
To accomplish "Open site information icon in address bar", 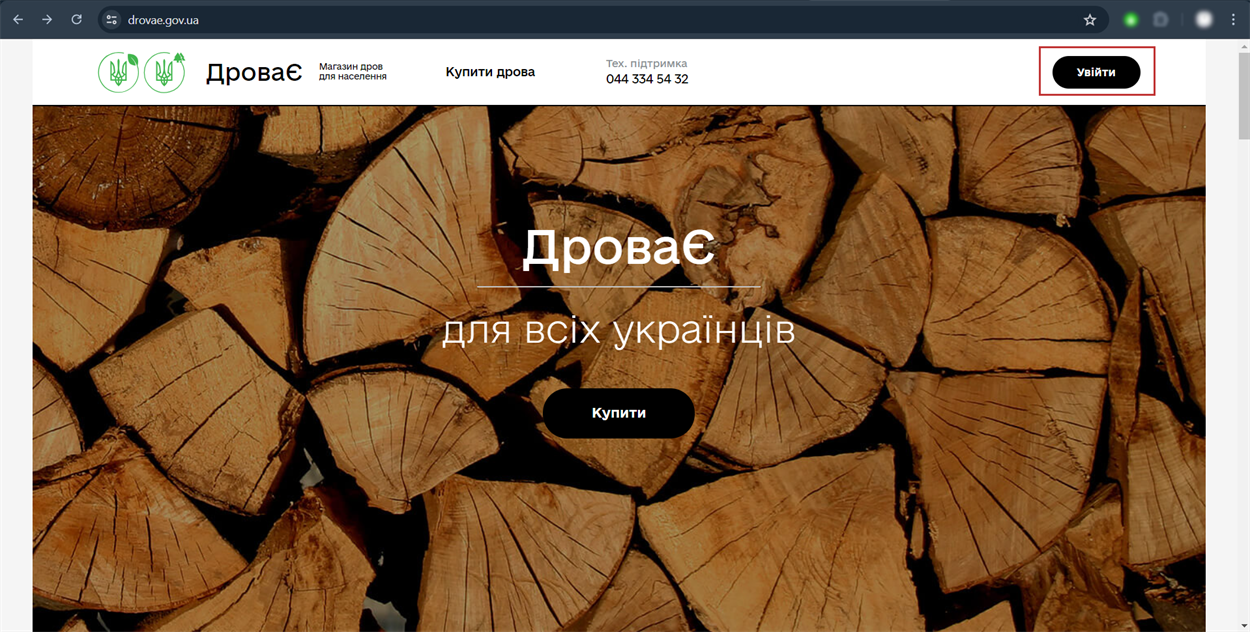I will point(112,19).
